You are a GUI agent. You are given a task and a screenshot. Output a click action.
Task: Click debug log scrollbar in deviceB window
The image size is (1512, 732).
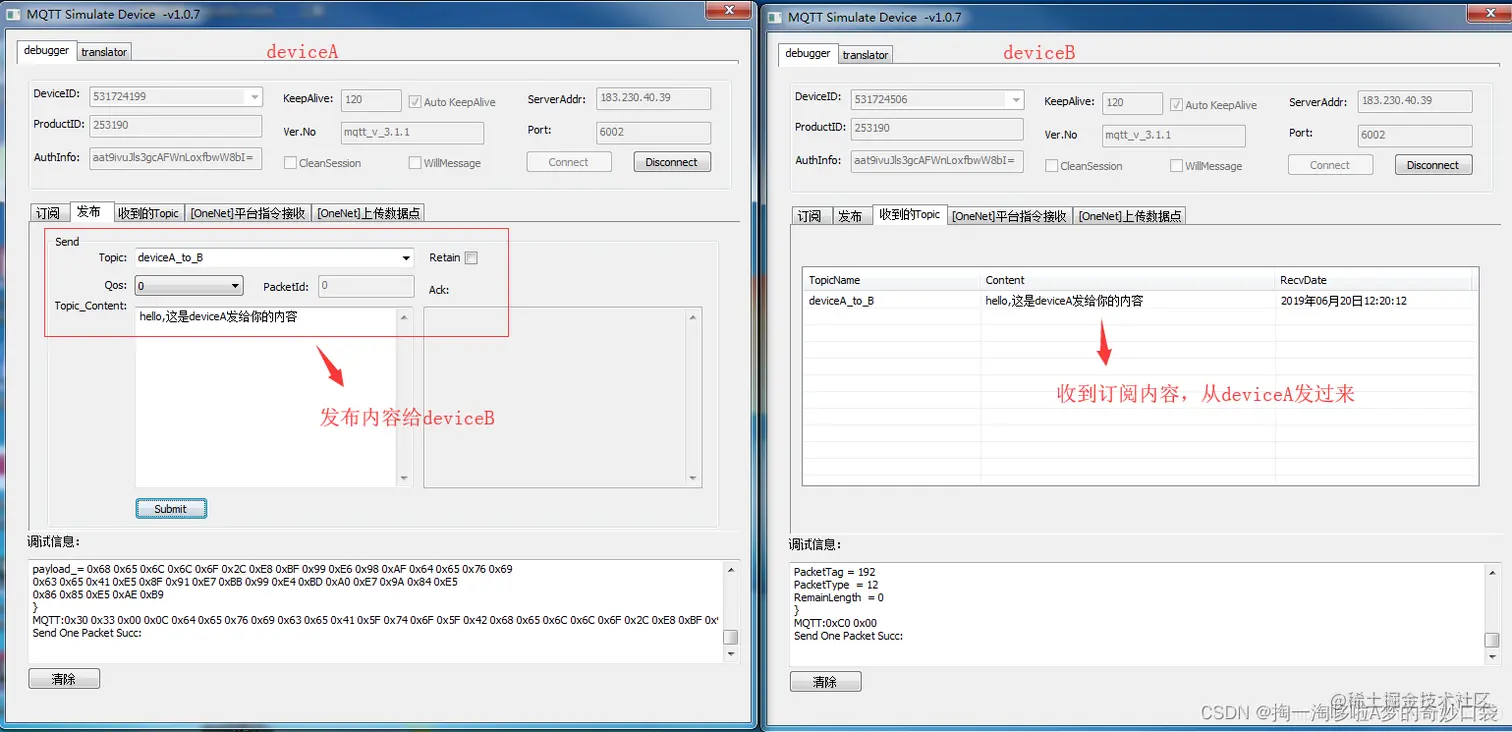pyautogui.click(x=1492, y=614)
